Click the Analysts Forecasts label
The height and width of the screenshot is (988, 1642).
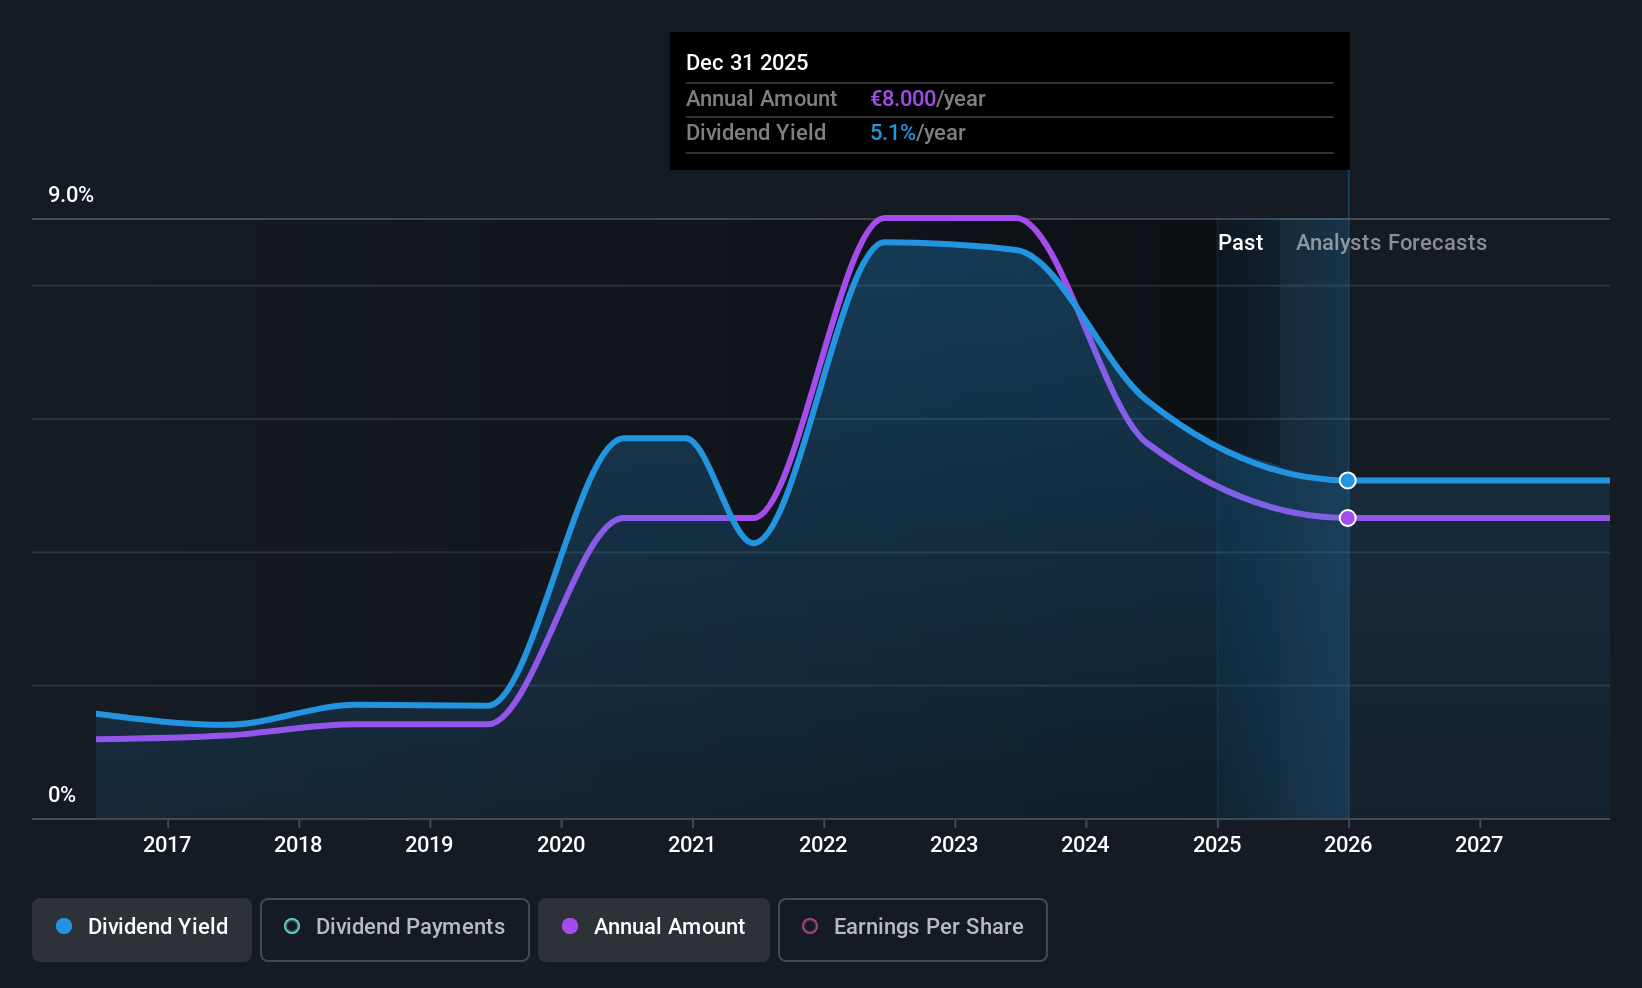1391,243
